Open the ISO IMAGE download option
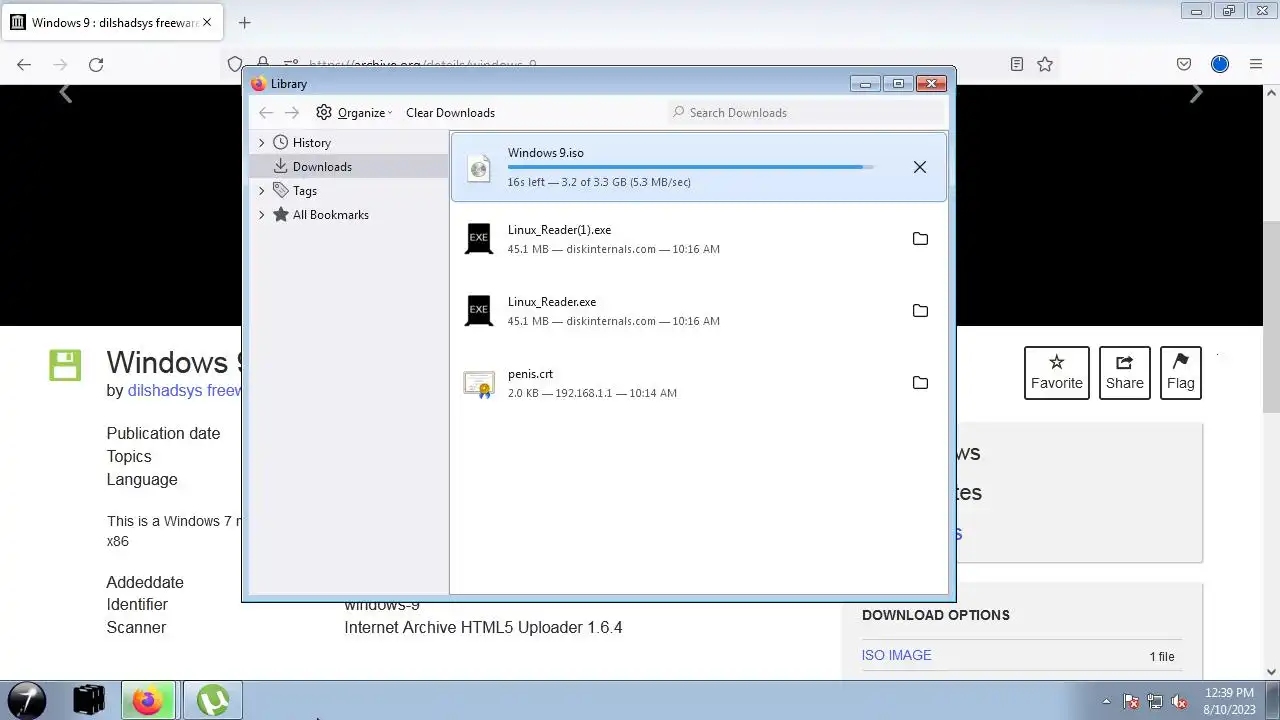The height and width of the screenshot is (720, 1280). pyautogui.click(x=896, y=655)
